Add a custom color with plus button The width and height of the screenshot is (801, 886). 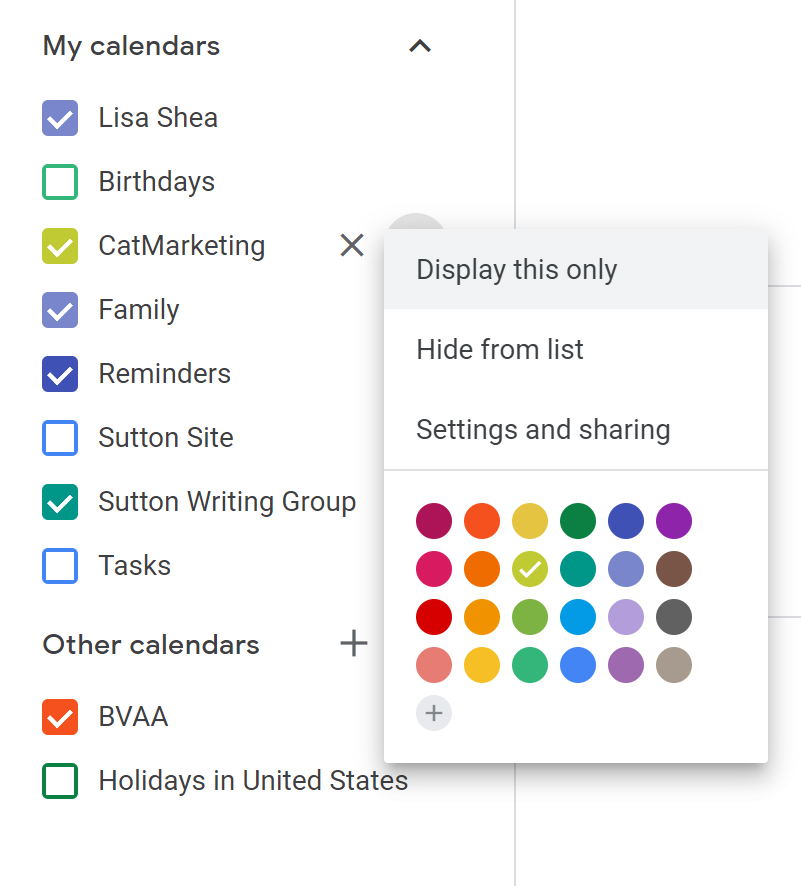pos(434,713)
